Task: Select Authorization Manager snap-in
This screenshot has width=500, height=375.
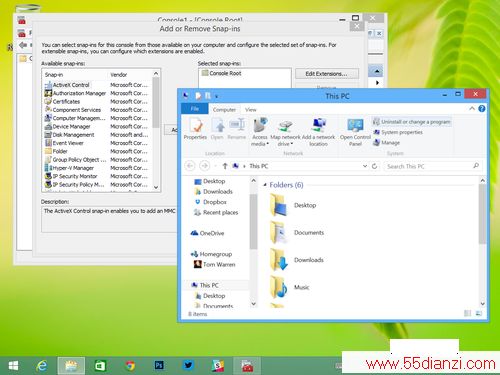Action: click(75, 93)
